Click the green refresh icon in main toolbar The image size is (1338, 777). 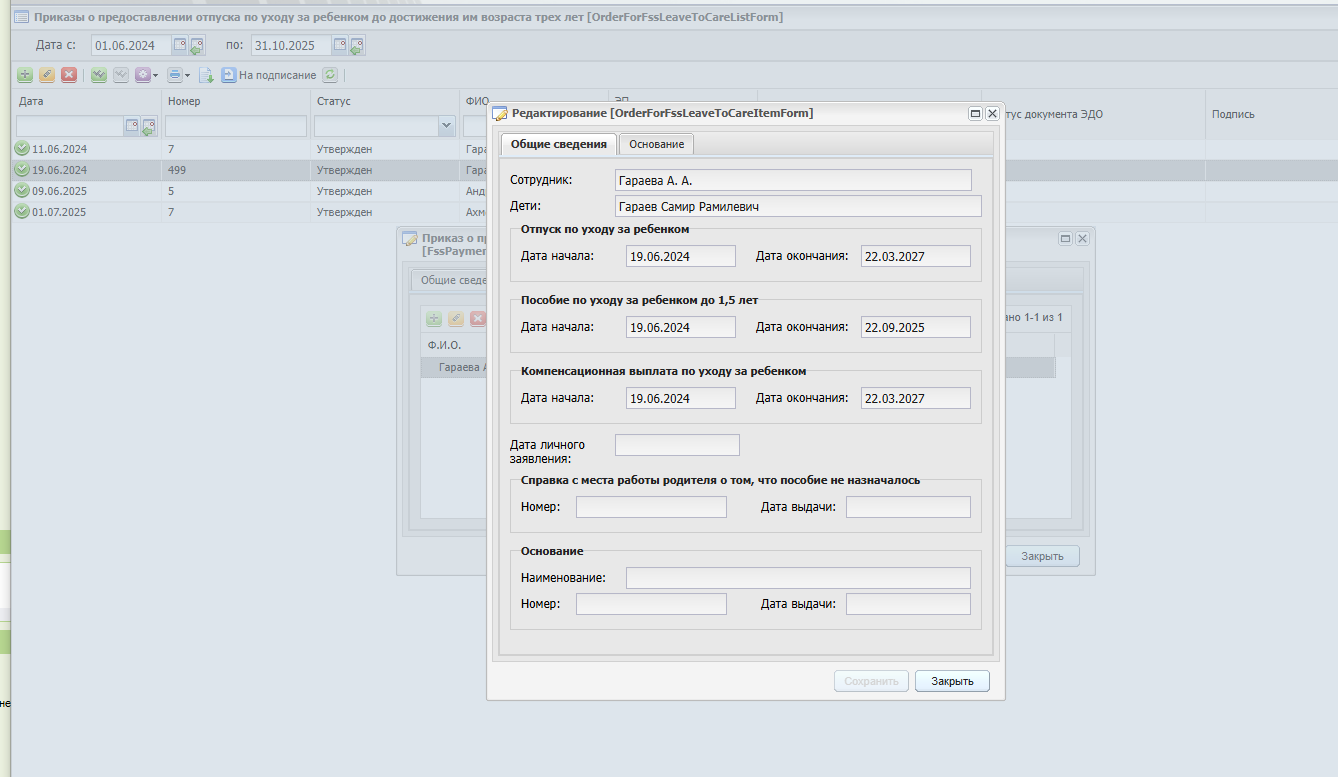pyautogui.click(x=330, y=75)
